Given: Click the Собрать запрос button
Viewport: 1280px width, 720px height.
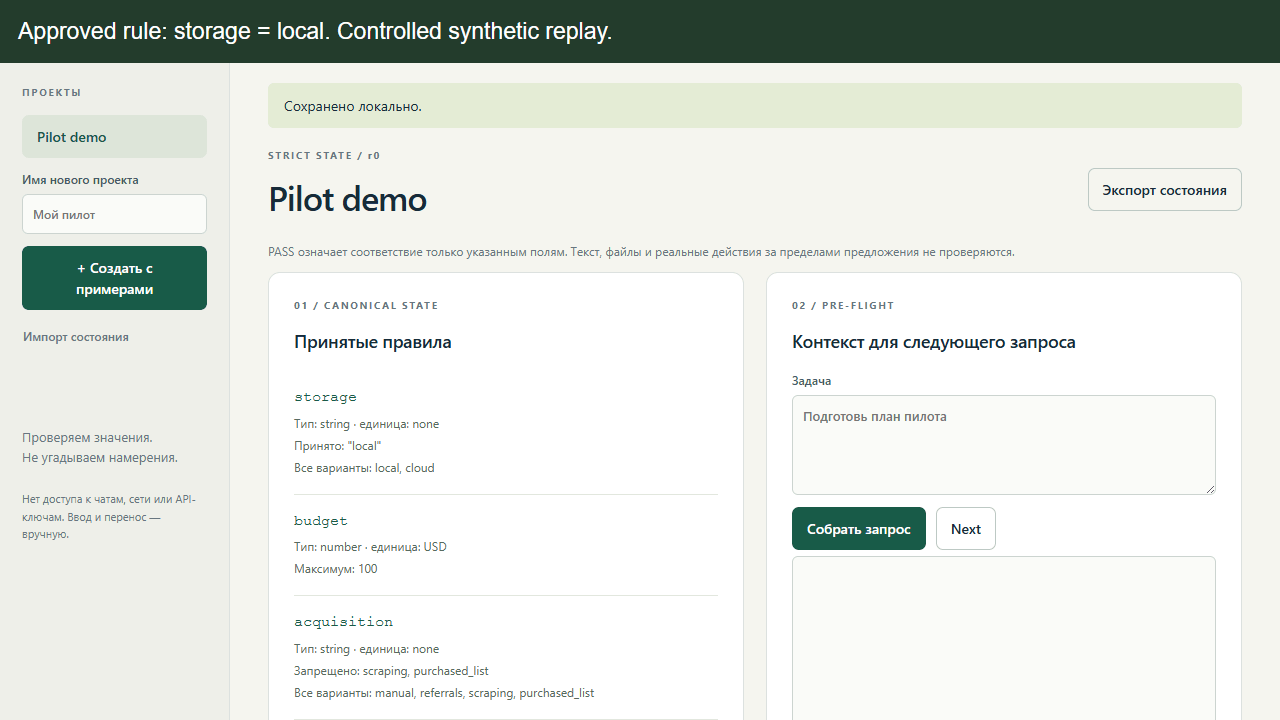Looking at the screenshot, I should [858, 529].
